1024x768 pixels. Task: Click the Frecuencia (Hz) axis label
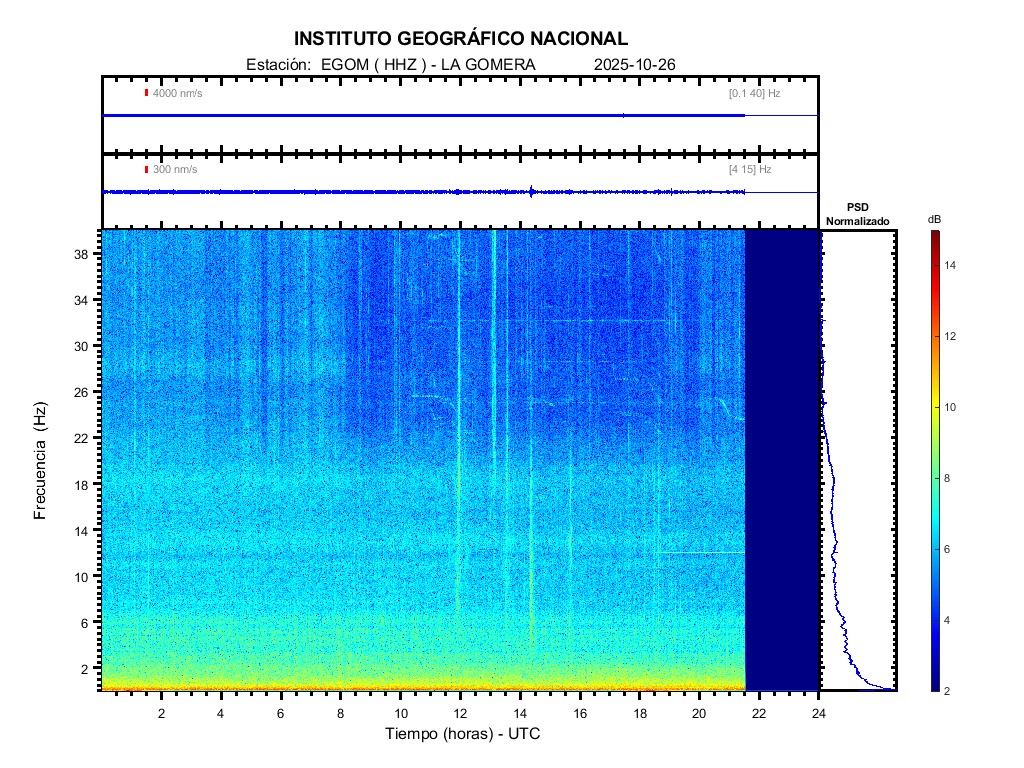pyautogui.click(x=41, y=461)
